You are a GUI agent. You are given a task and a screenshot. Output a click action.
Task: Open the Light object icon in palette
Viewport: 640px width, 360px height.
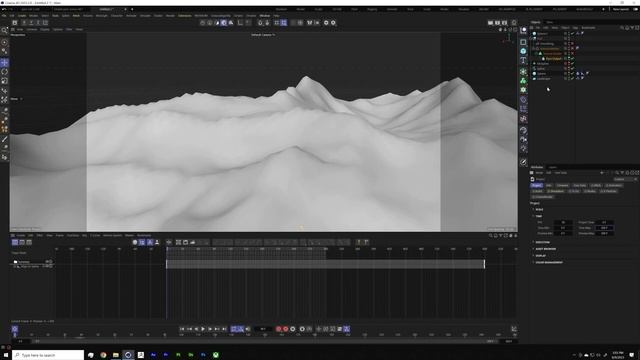(x=523, y=149)
